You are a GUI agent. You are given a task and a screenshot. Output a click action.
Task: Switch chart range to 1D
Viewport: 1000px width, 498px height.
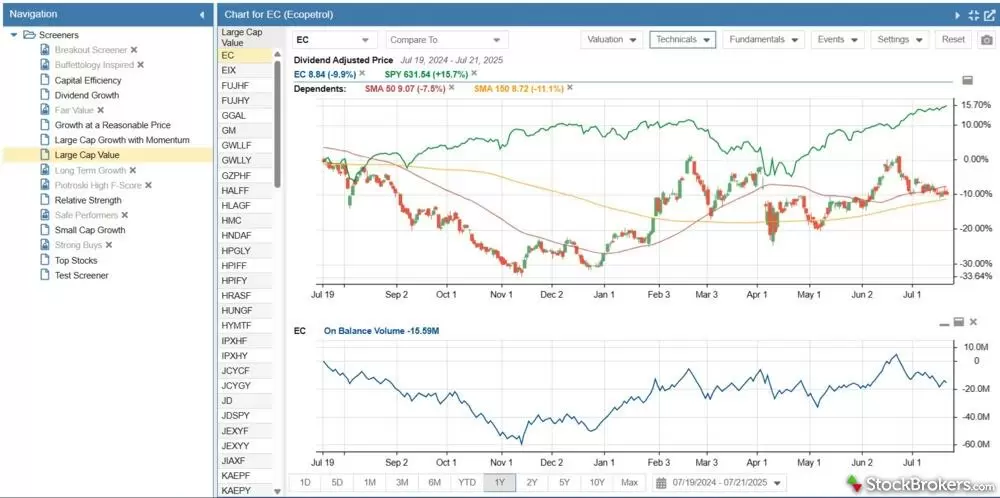(x=305, y=483)
